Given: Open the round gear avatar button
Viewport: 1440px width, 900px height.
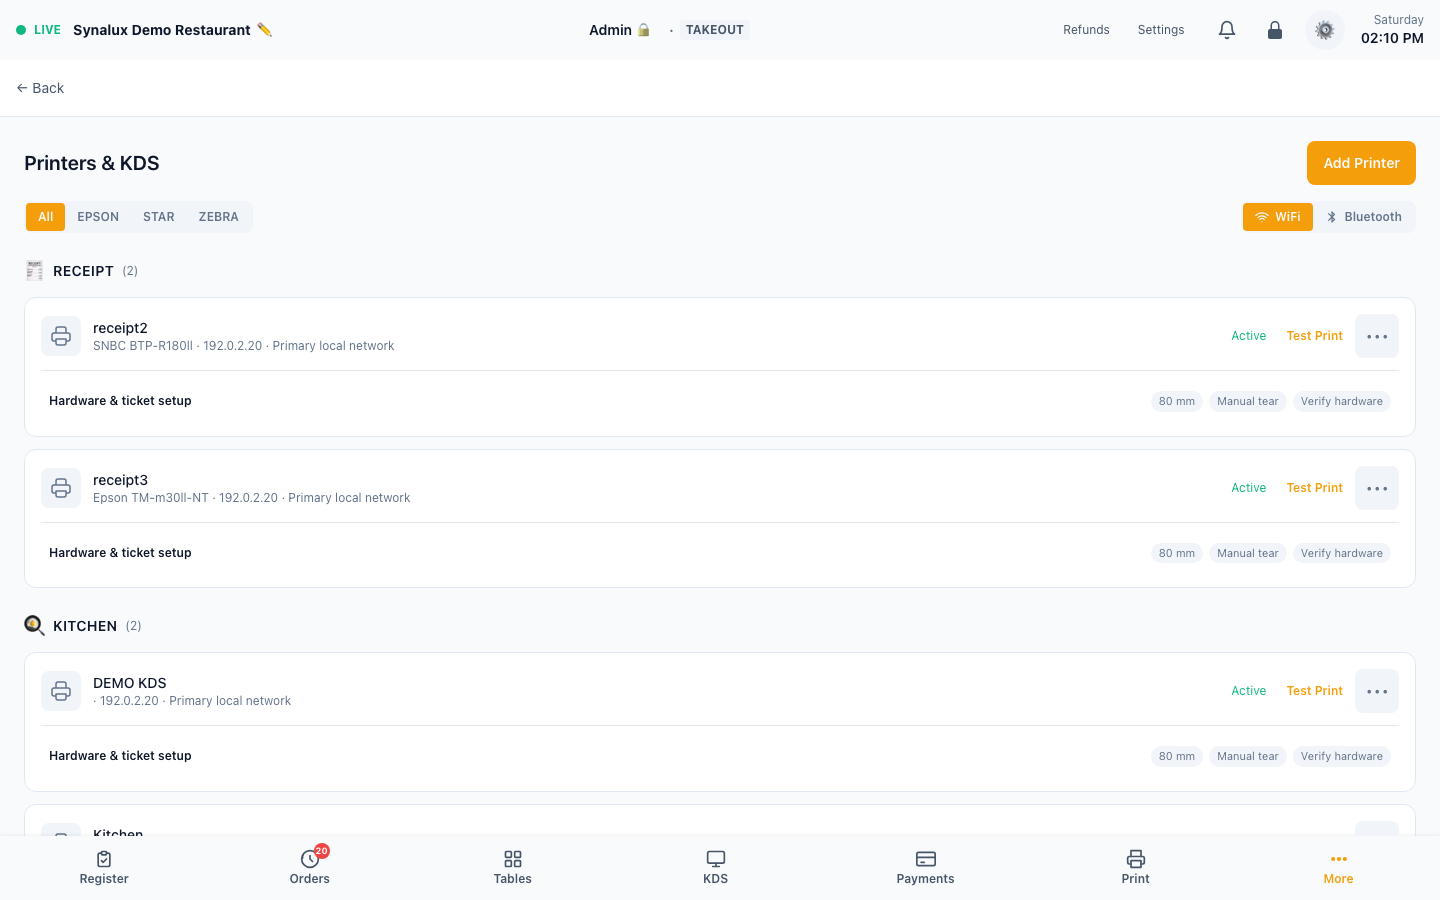Looking at the screenshot, I should pos(1325,30).
